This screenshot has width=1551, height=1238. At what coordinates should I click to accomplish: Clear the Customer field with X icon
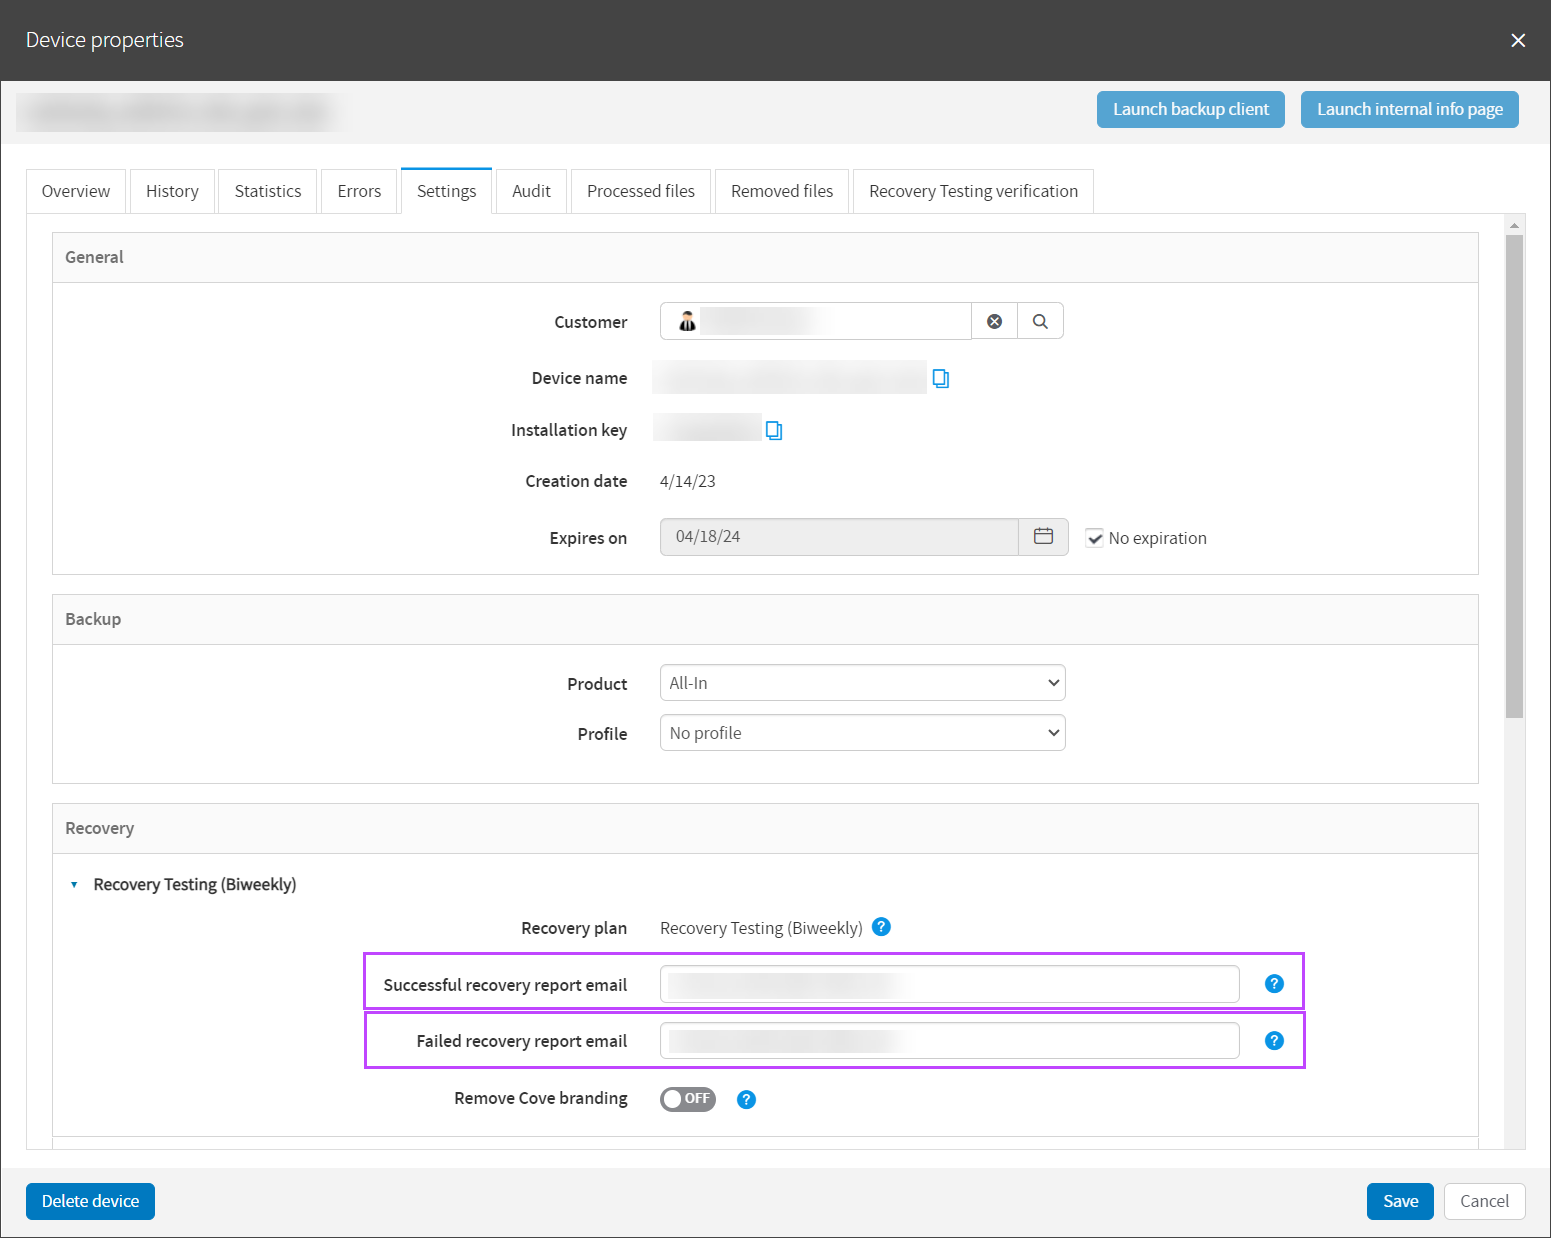pyautogui.click(x=994, y=322)
